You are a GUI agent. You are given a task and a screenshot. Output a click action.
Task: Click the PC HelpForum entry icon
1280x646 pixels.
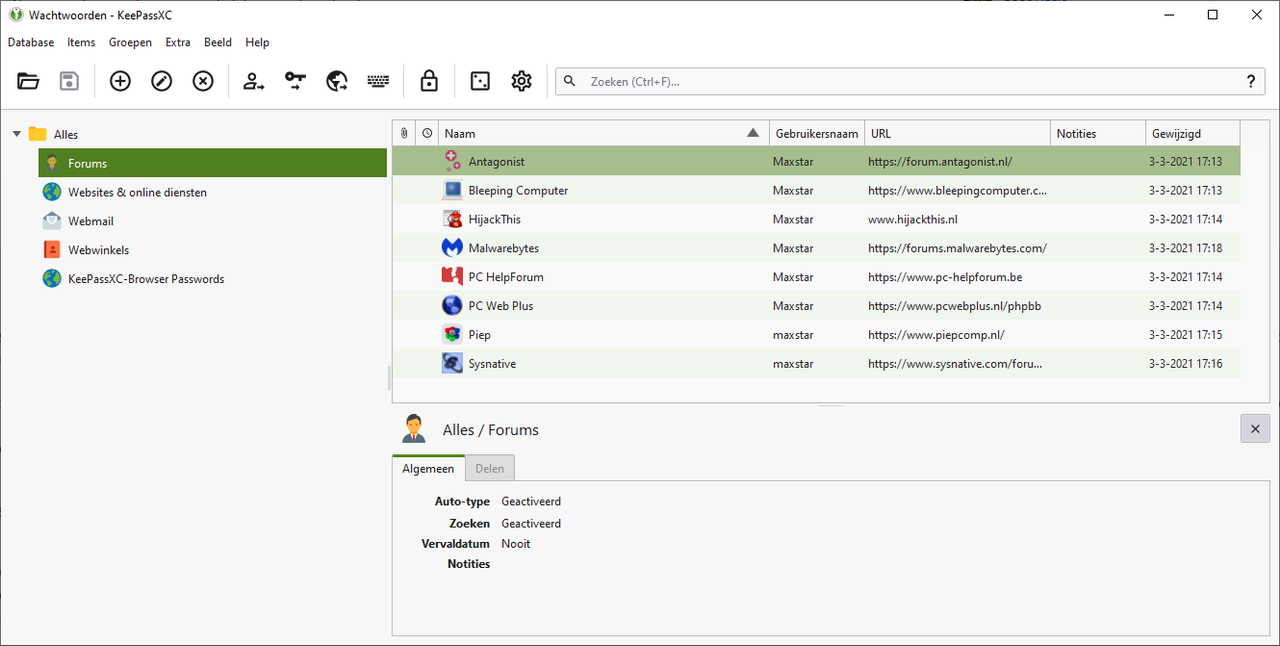[452, 277]
